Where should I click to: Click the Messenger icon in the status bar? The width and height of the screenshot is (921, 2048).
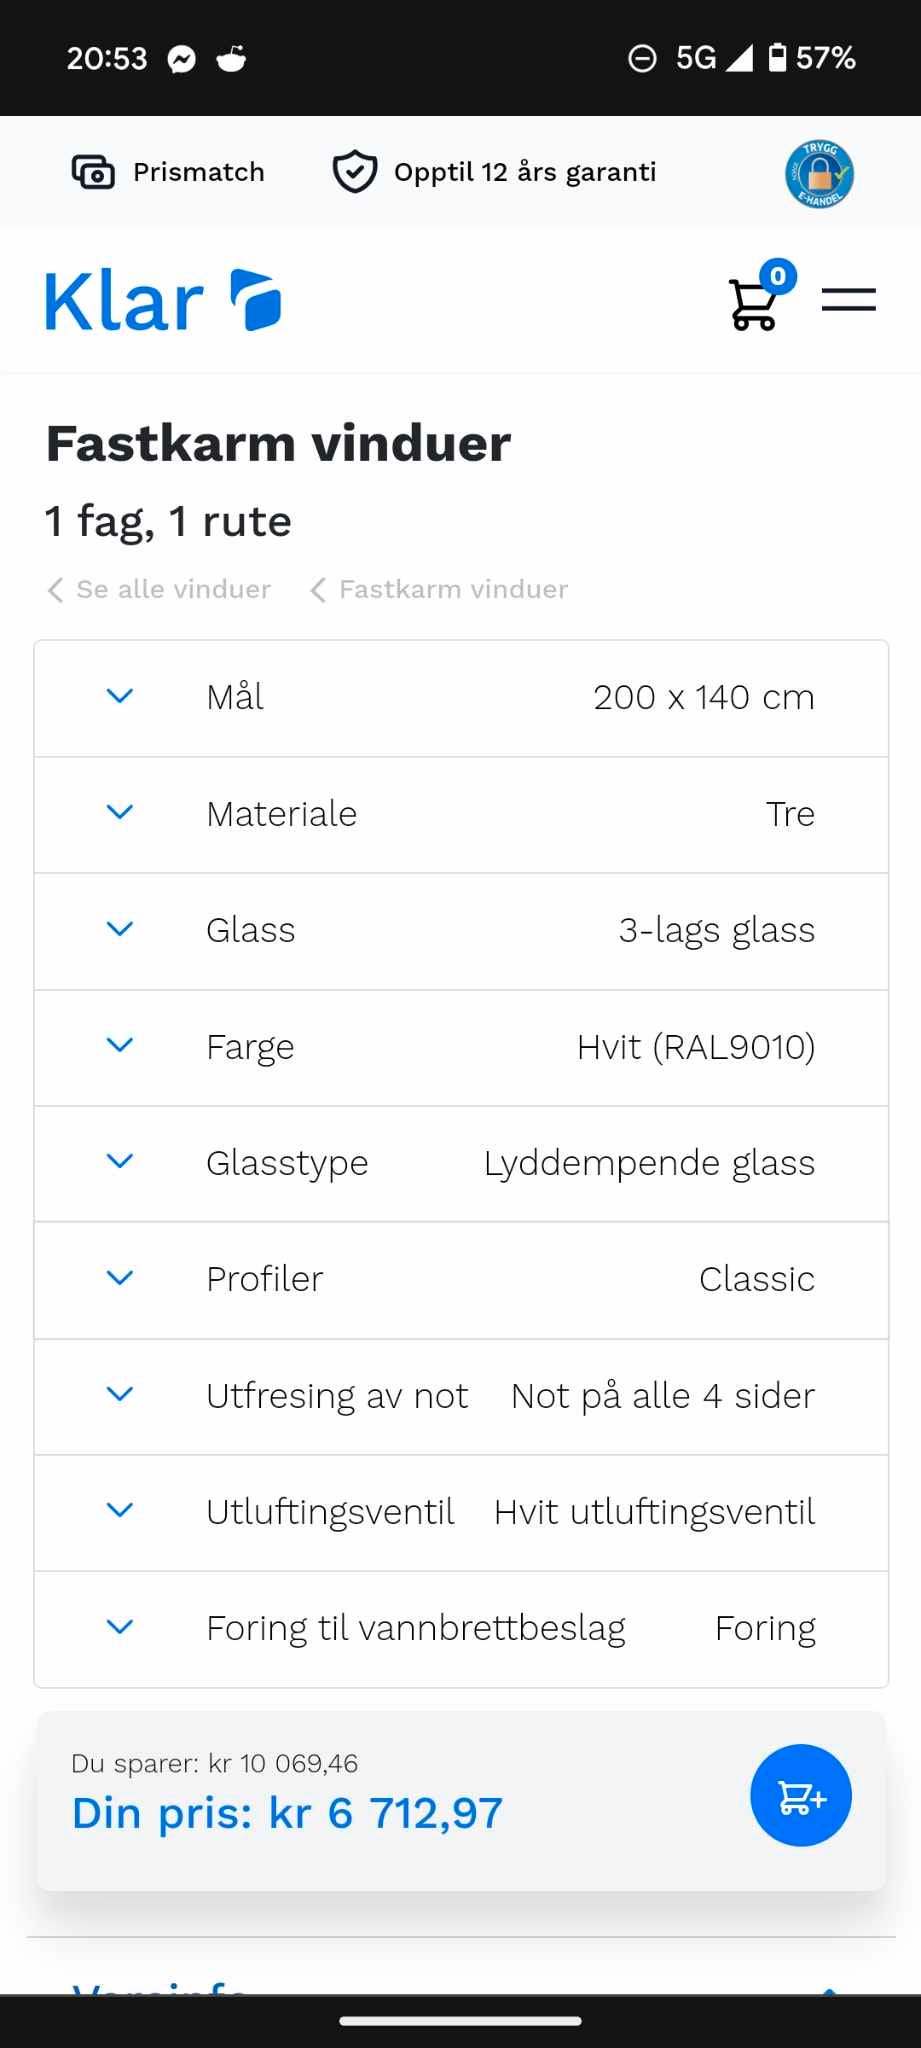pyautogui.click(x=178, y=57)
